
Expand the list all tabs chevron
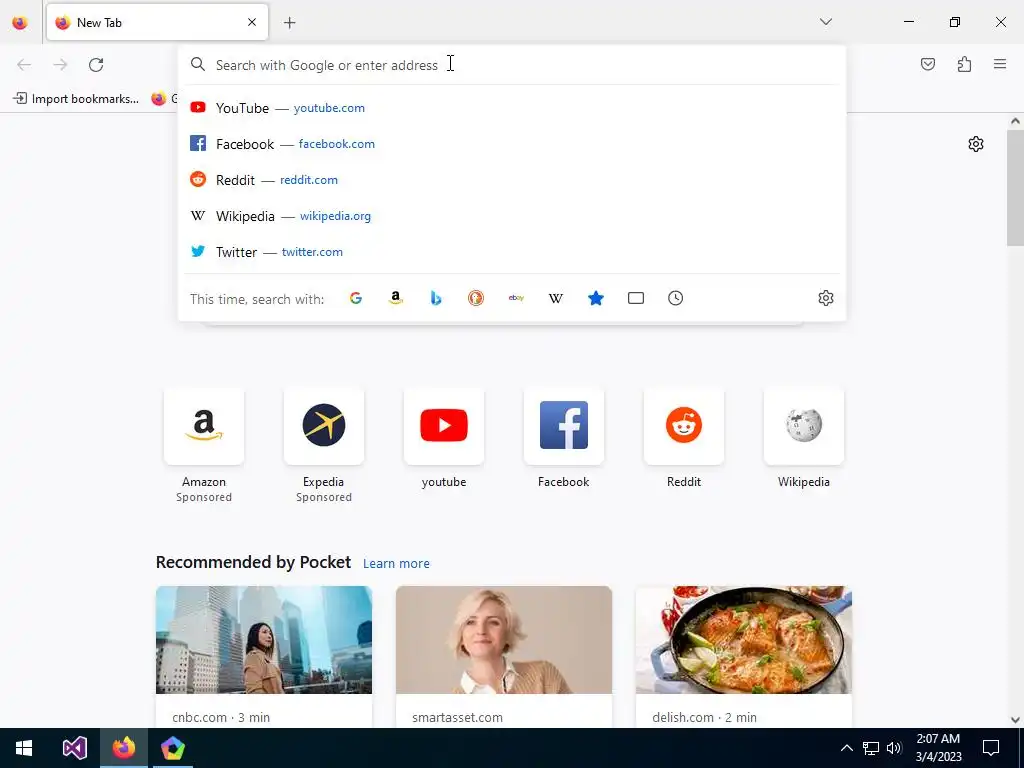pos(825,22)
